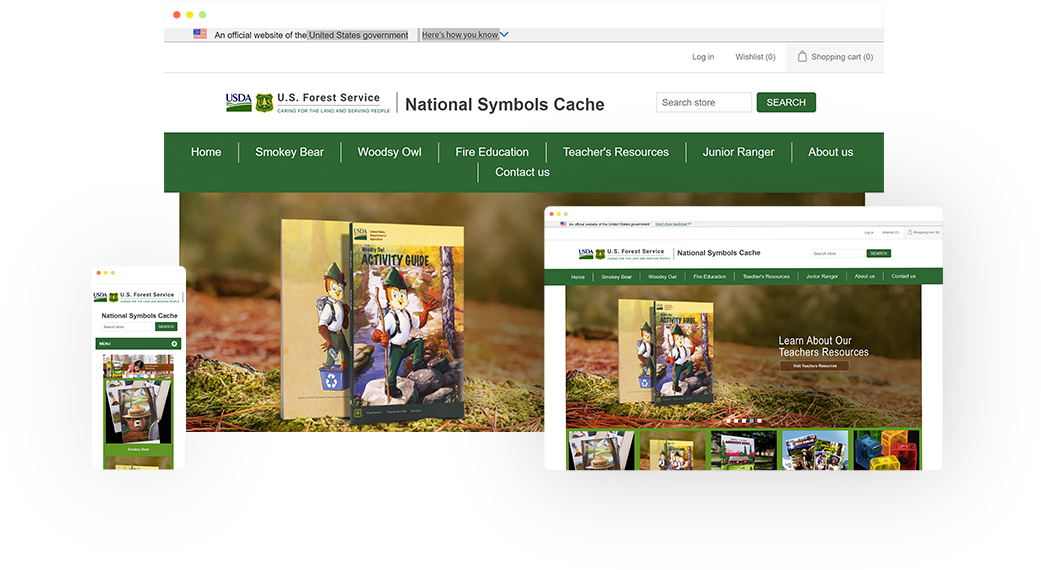Open the Woodsy Owl menu in the large window
Viewport: 1041px width, 570px height.
pyautogui.click(x=389, y=152)
